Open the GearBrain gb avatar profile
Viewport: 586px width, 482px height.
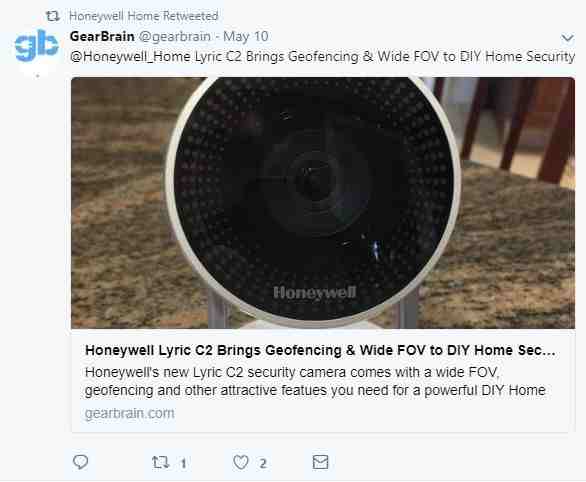(37, 45)
